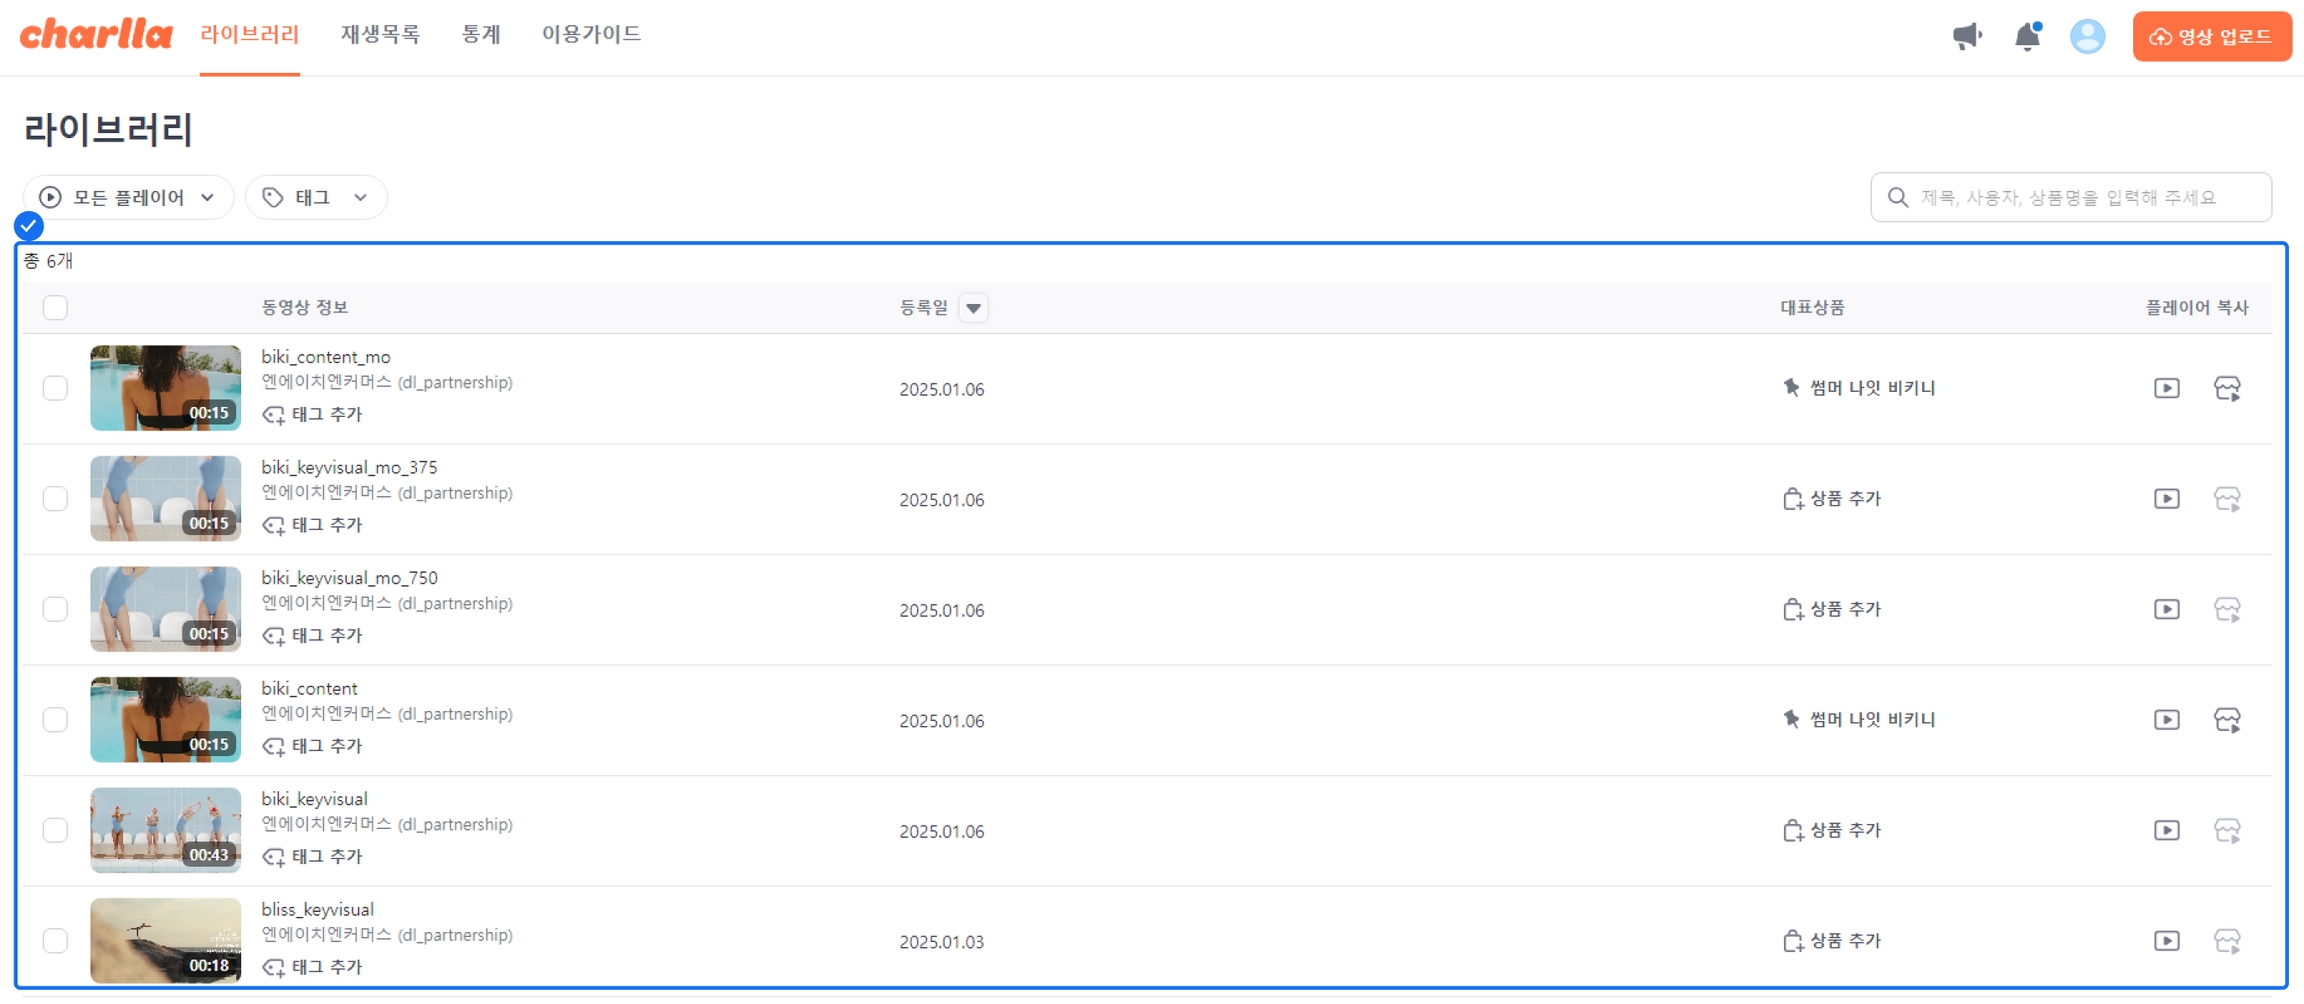Click the play icon for biki_keyvisual_mo_750
The height and width of the screenshot is (1004, 2304).
click(x=2166, y=609)
